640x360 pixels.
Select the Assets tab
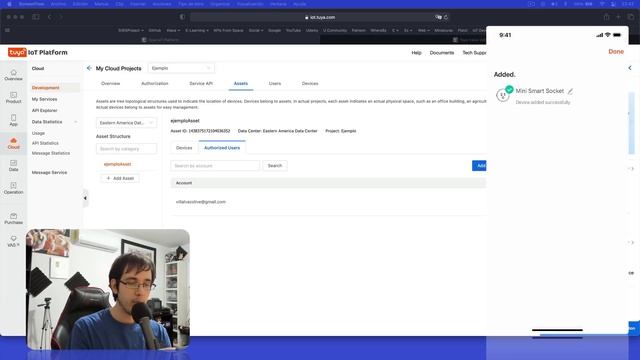click(241, 83)
